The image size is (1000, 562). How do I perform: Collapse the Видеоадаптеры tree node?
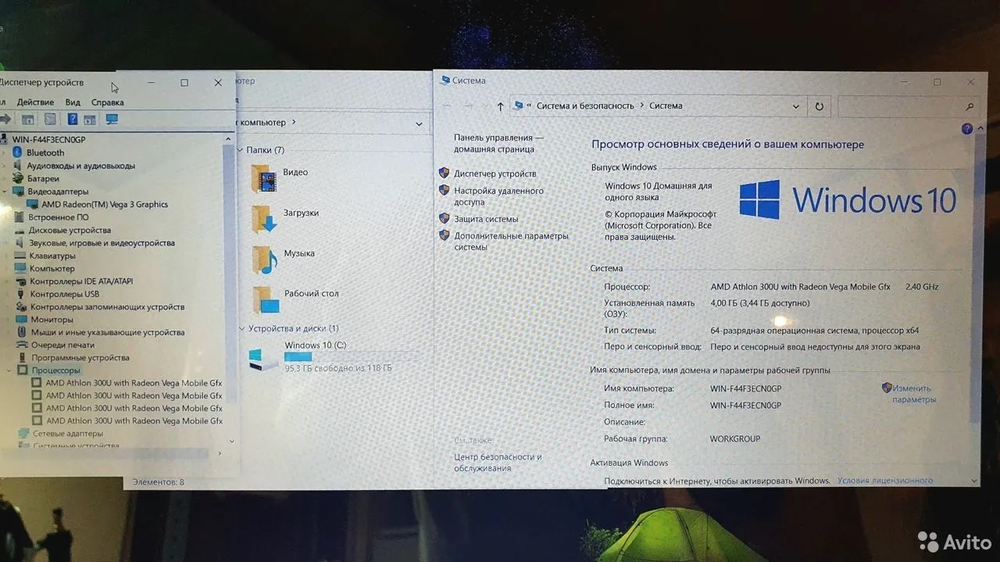pos(5,191)
